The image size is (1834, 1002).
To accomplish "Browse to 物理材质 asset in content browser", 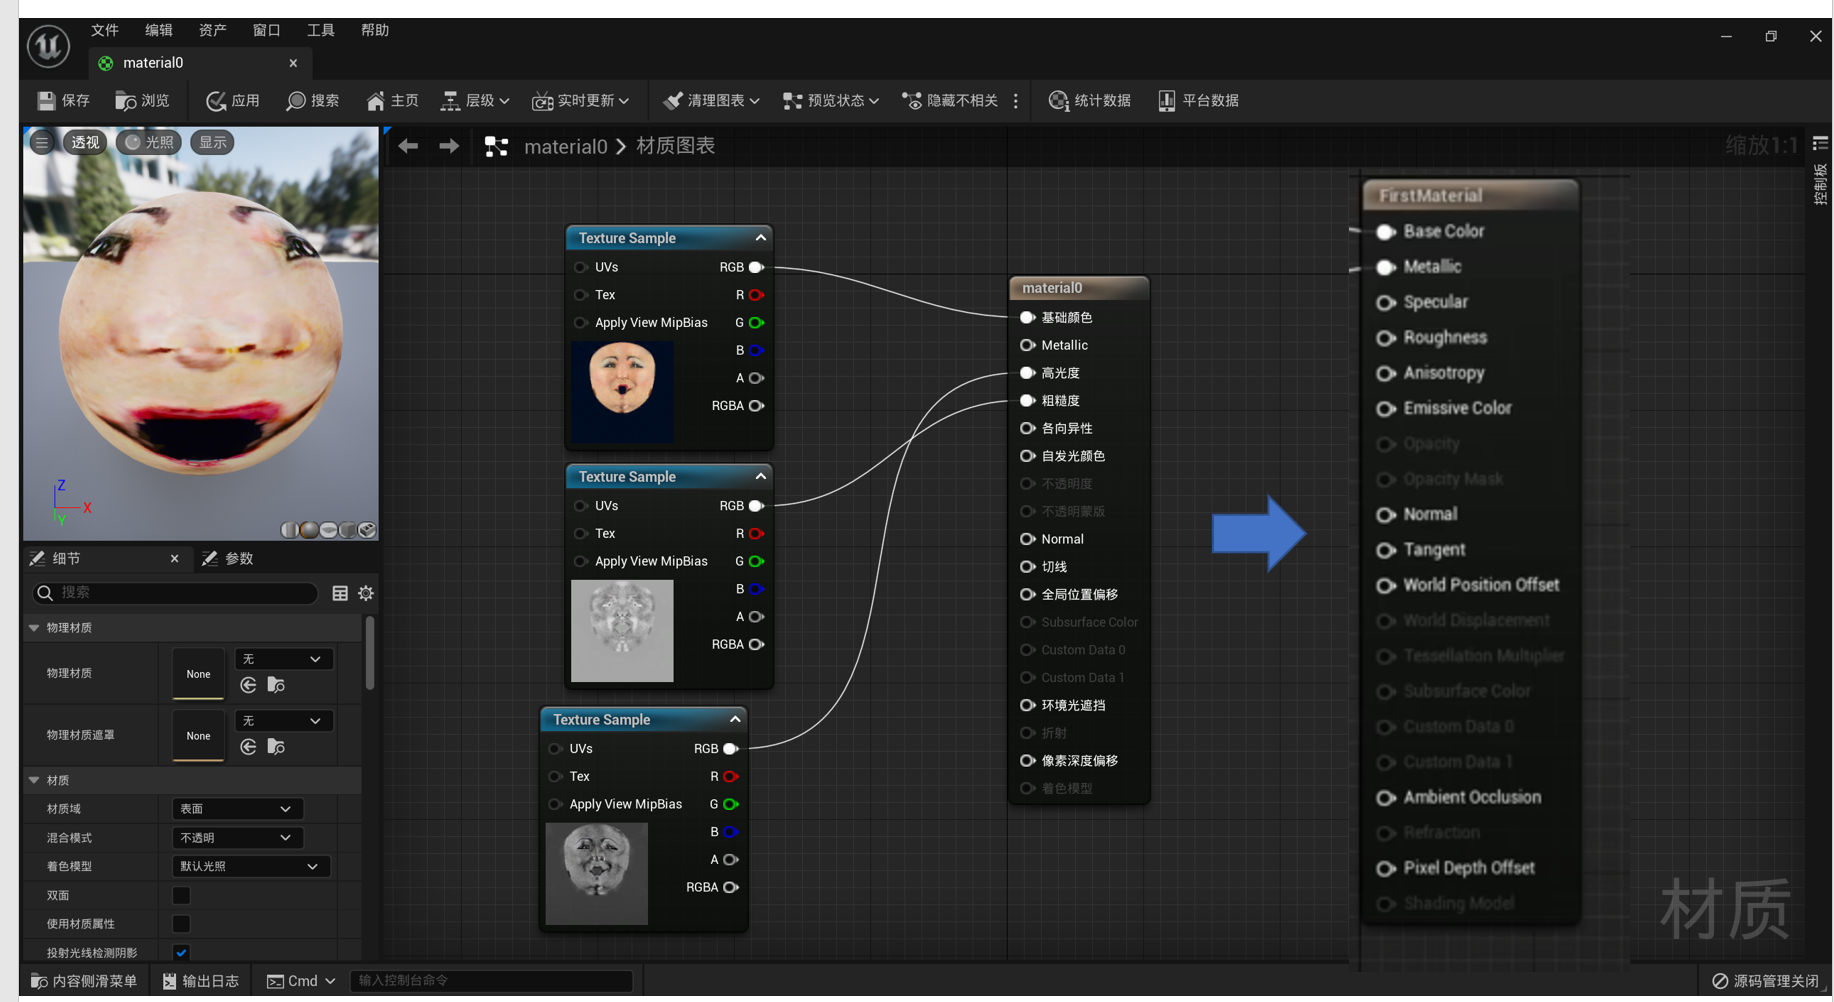I will (276, 685).
